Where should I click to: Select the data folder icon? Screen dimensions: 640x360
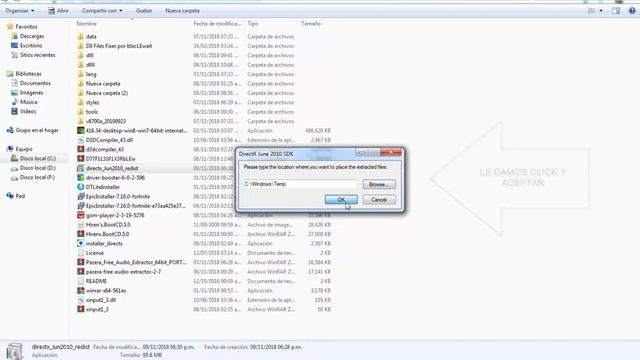[x=81, y=36]
